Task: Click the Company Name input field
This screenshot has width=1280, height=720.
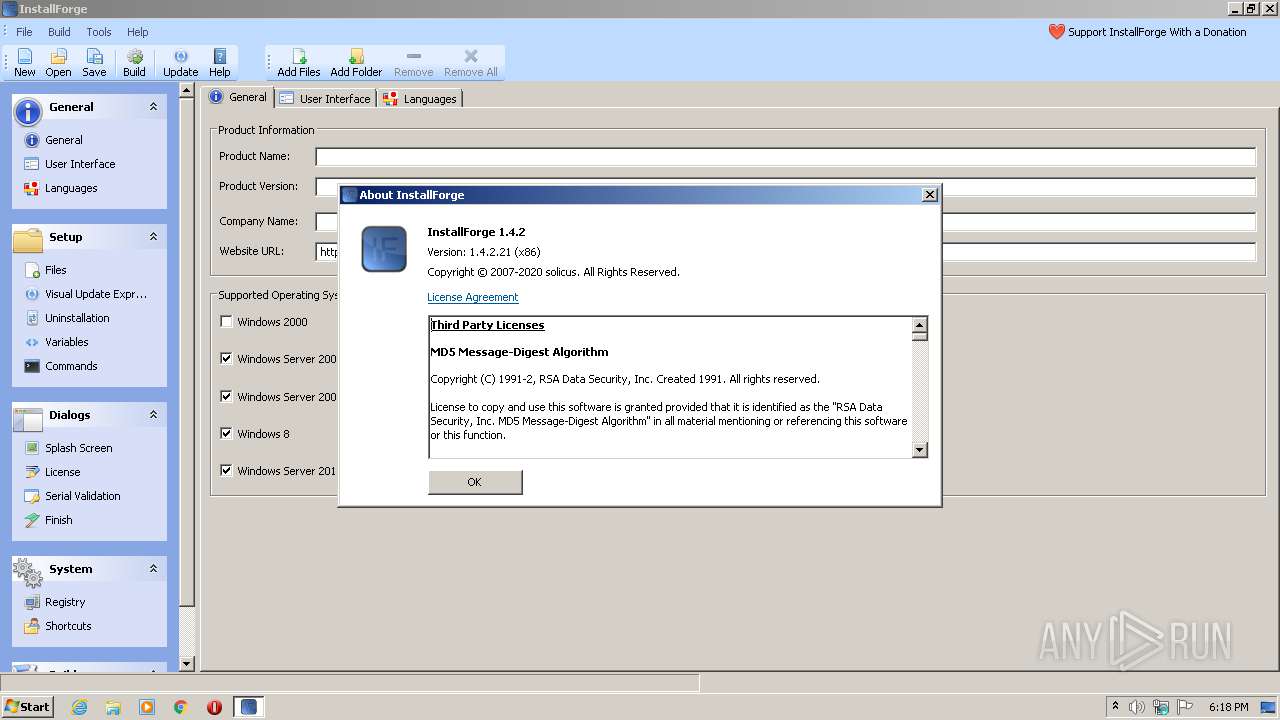Action: (785, 222)
